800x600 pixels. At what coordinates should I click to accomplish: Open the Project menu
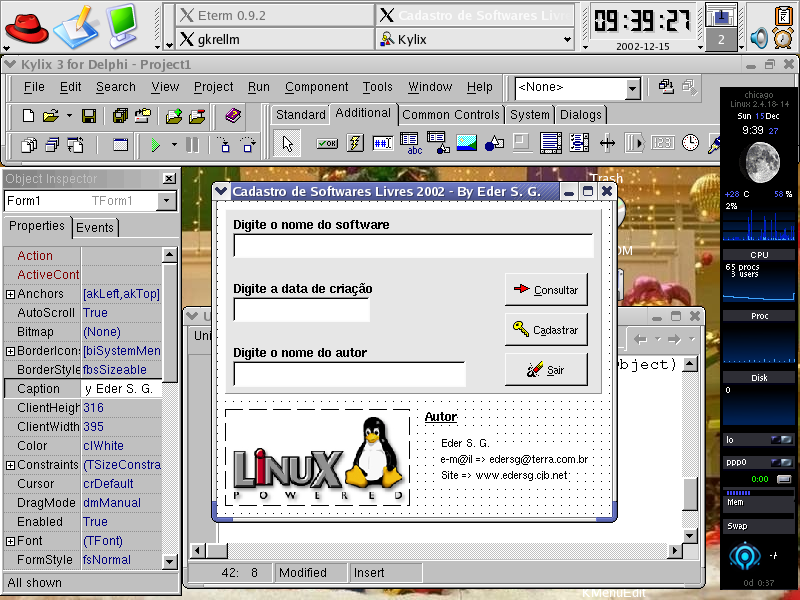click(x=213, y=87)
